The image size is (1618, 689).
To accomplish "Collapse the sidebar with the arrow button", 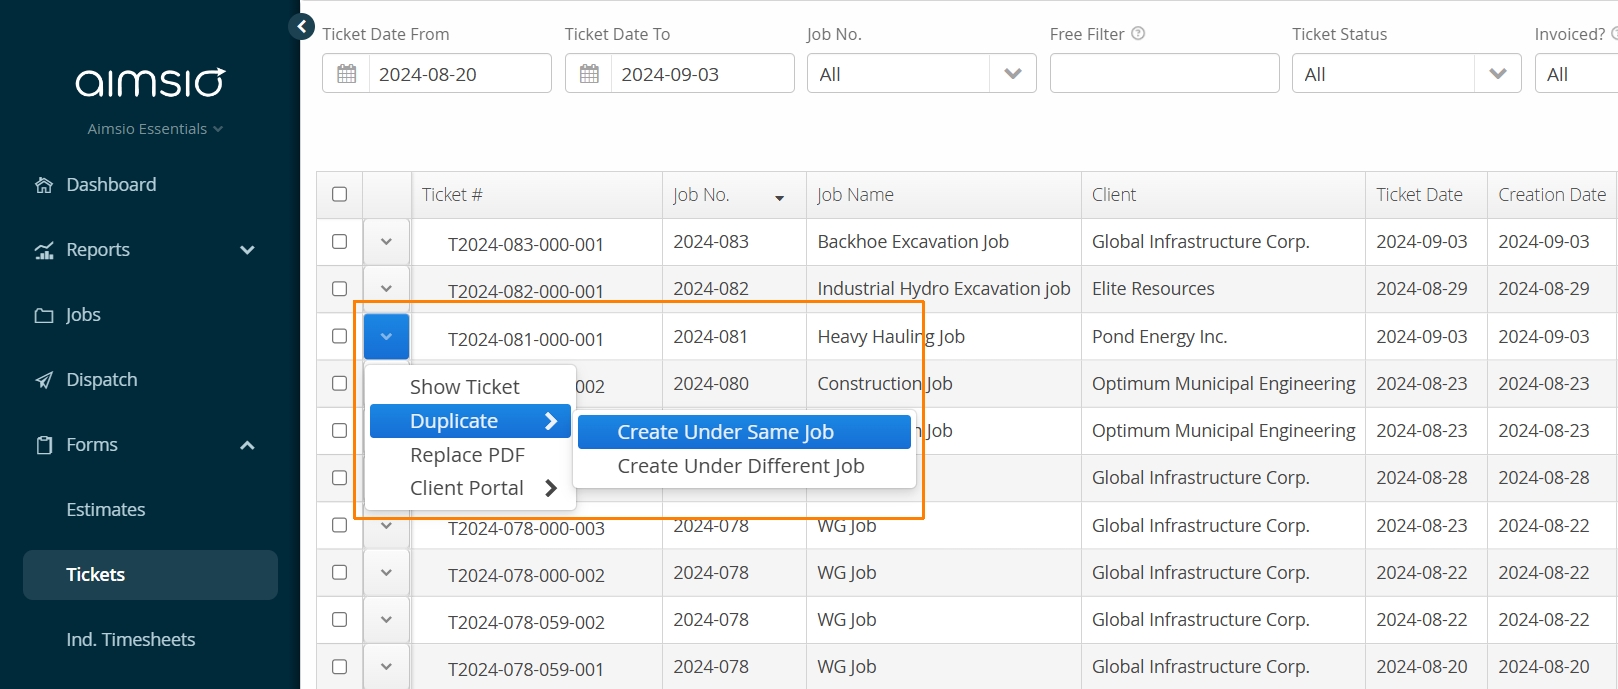I will (301, 27).
